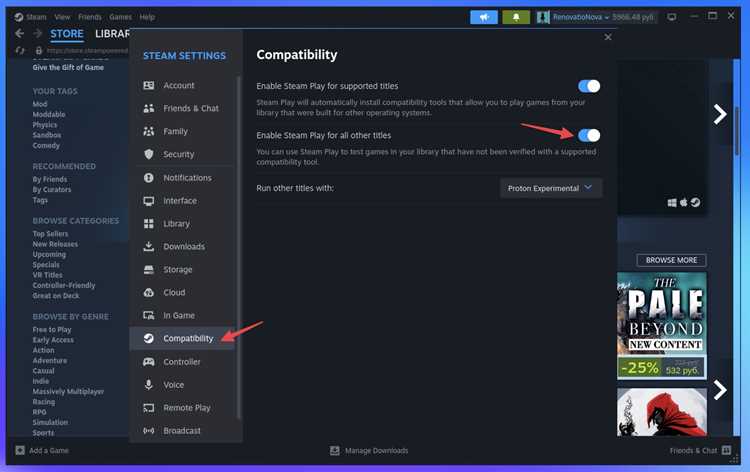Viewport: 750px width, 472px height.
Task: Open the Friends menu
Action: pyautogui.click(x=90, y=17)
